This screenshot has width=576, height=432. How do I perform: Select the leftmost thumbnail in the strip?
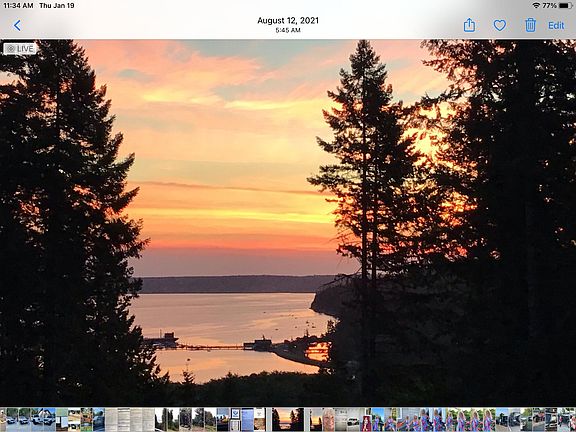tap(3, 419)
